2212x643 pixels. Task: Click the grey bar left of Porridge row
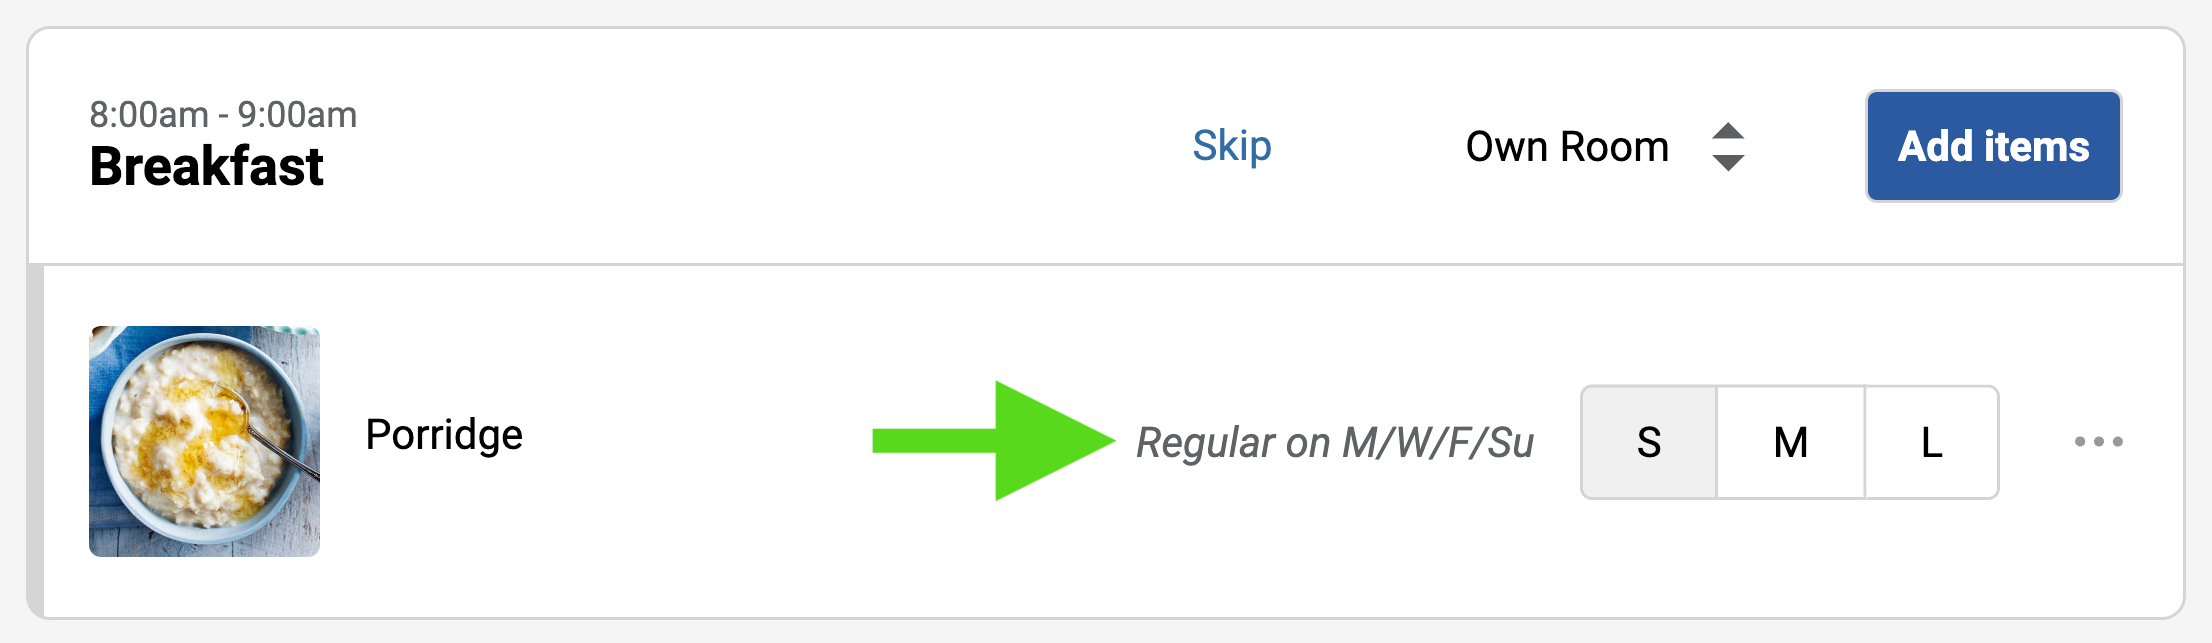[x=36, y=440]
